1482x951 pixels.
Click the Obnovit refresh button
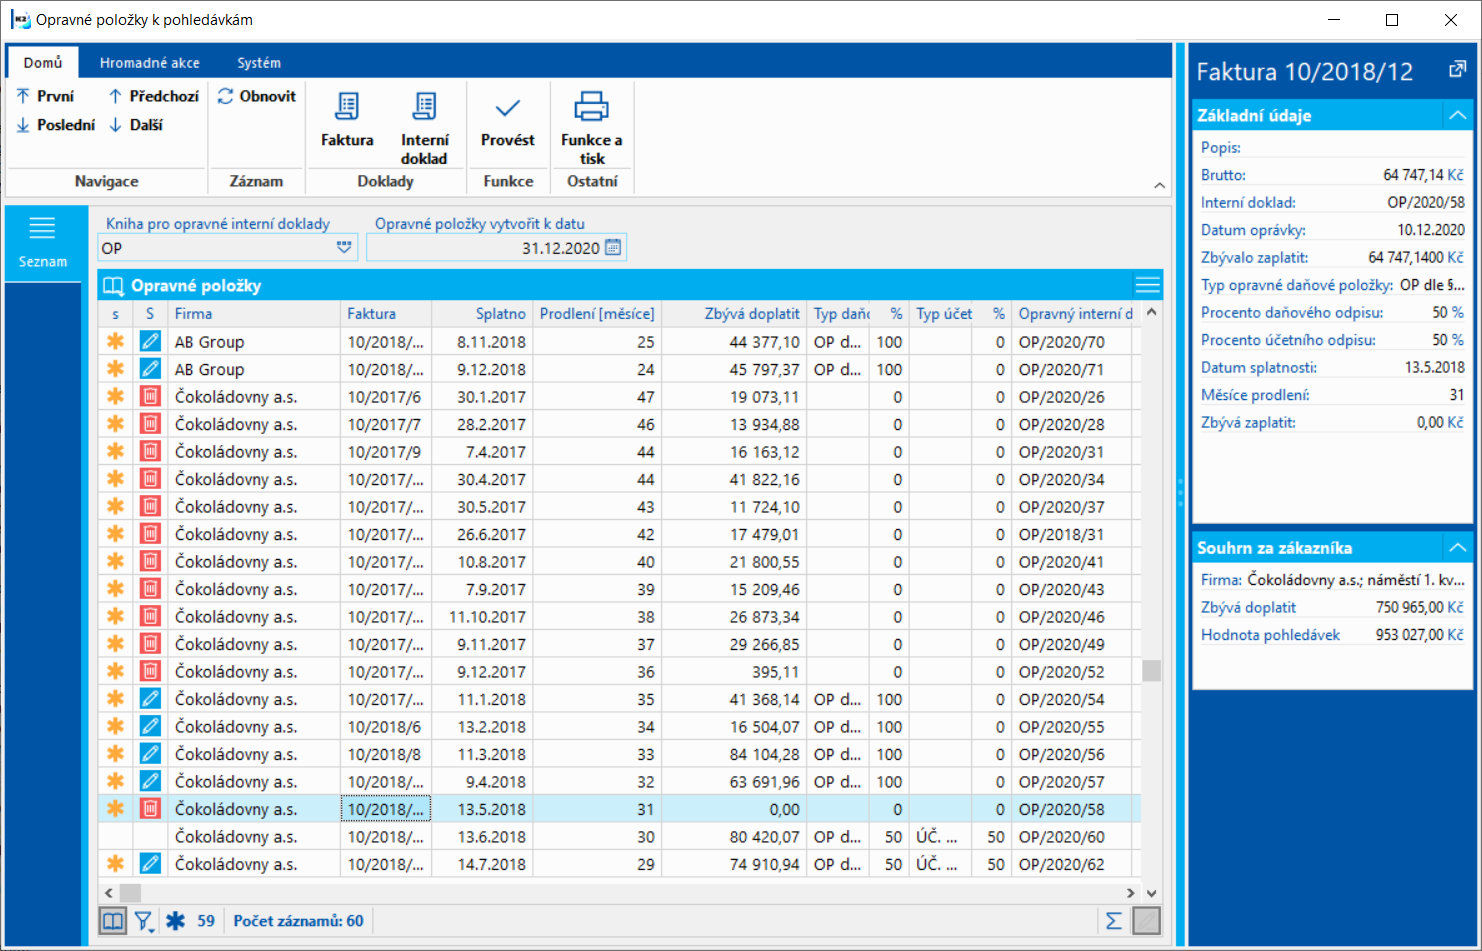point(257,96)
